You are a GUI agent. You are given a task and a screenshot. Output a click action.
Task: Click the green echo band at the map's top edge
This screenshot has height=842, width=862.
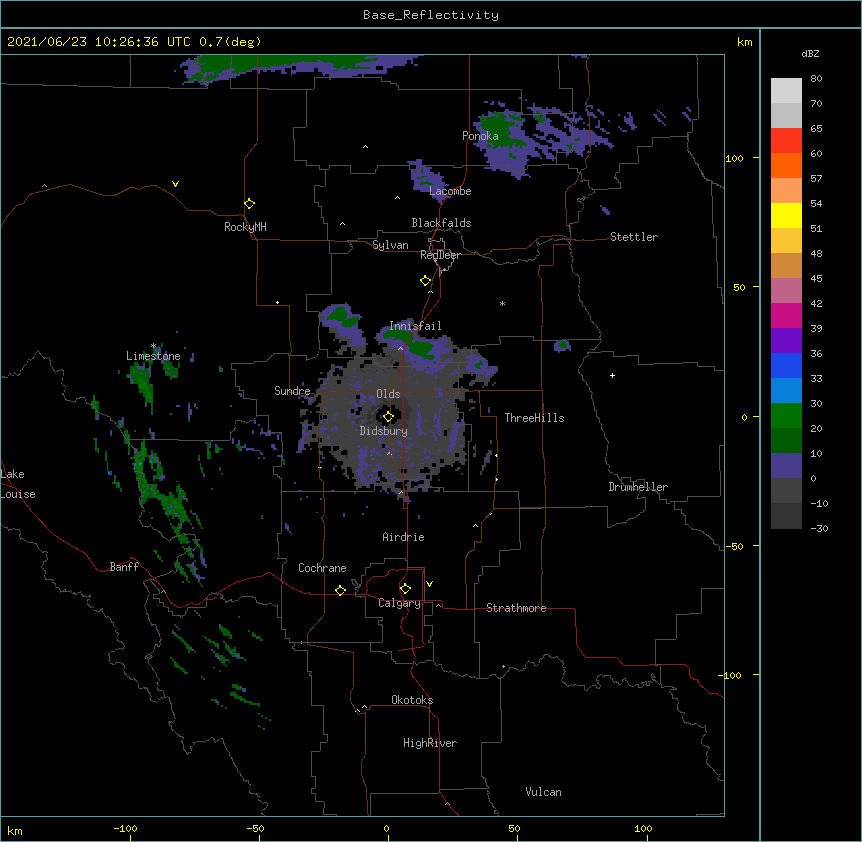[275, 63]
